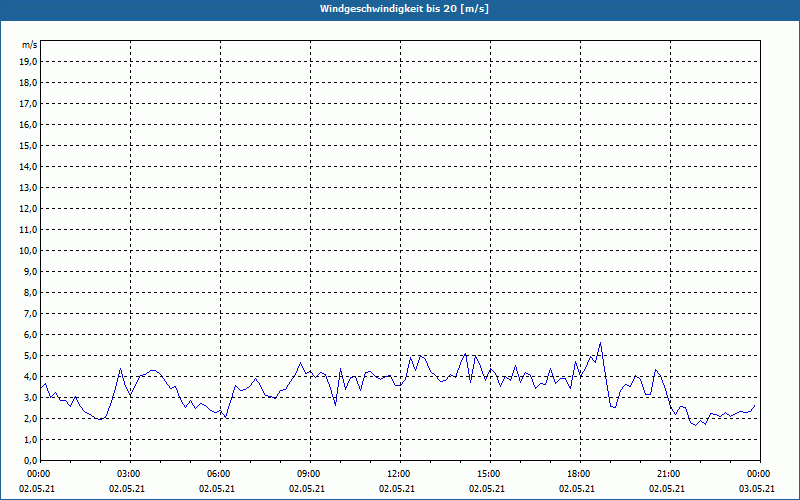Viewport: 800px width, 500px height.
Task: Click the 5,0 y-axis value
Action: tap(30, 356)
